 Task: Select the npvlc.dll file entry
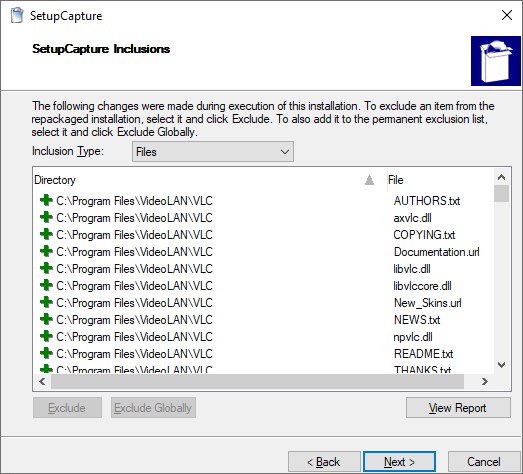(x=413, y=337)
